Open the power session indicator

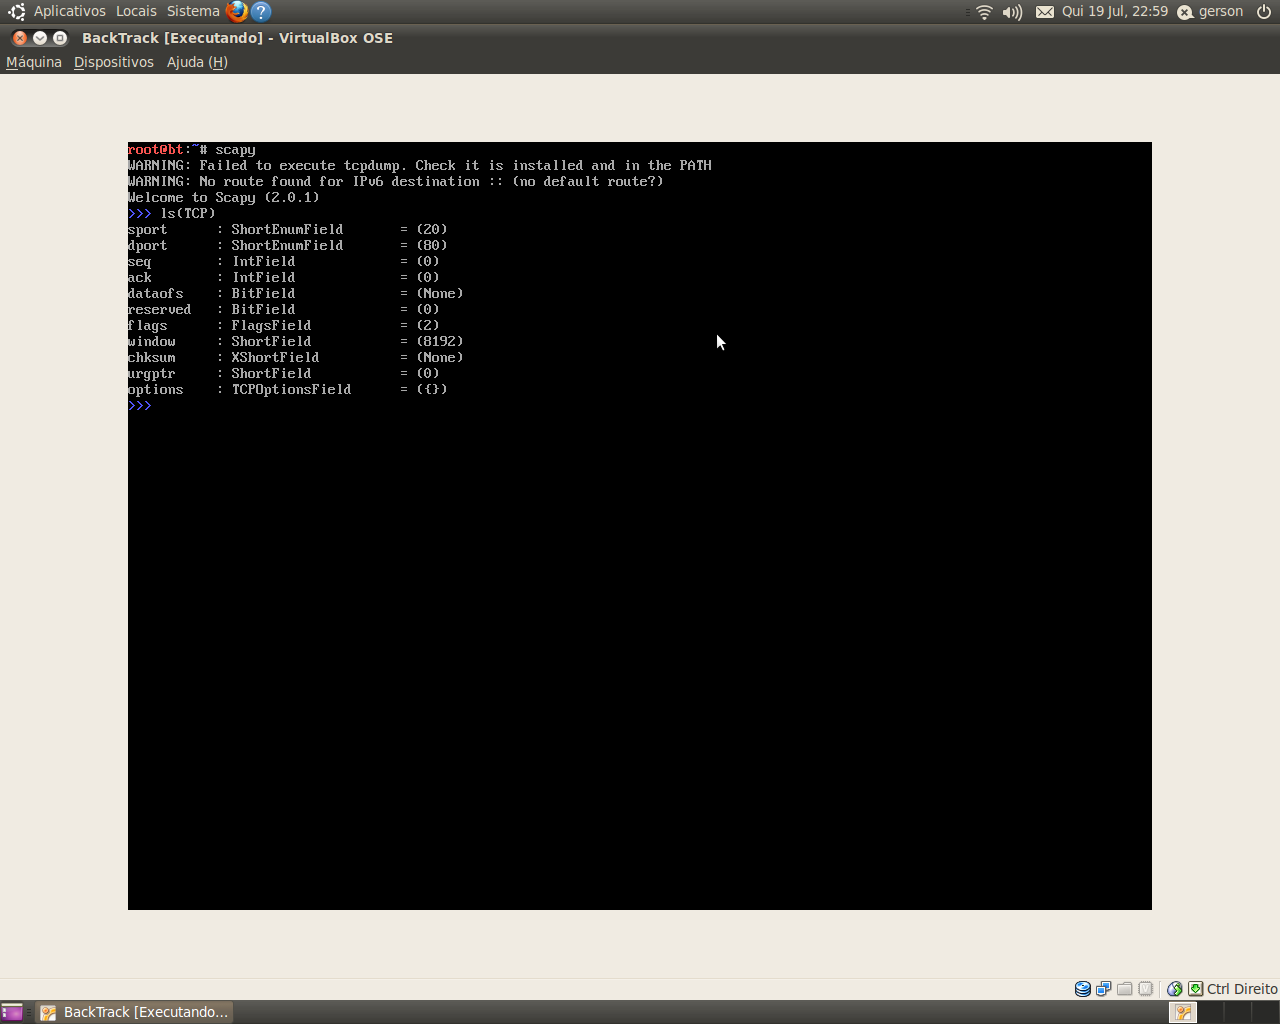tap(1264, 12)
